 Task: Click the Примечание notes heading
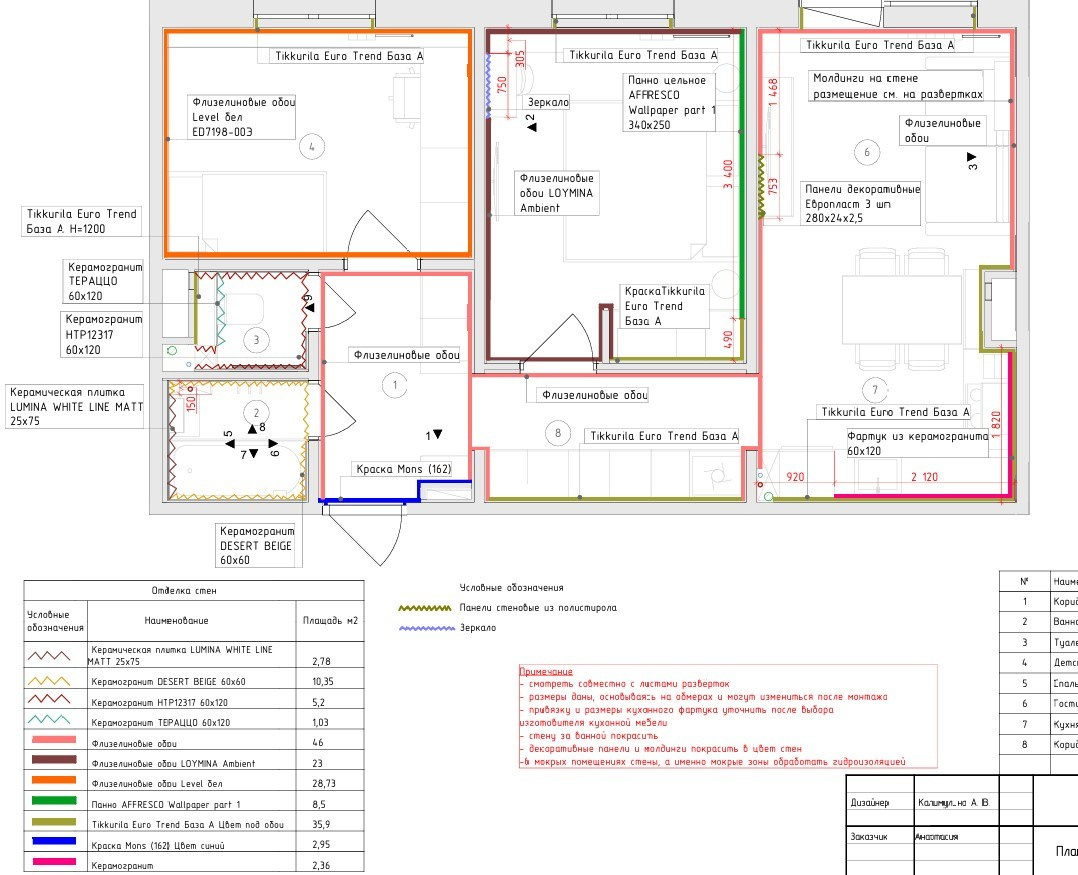546,671
